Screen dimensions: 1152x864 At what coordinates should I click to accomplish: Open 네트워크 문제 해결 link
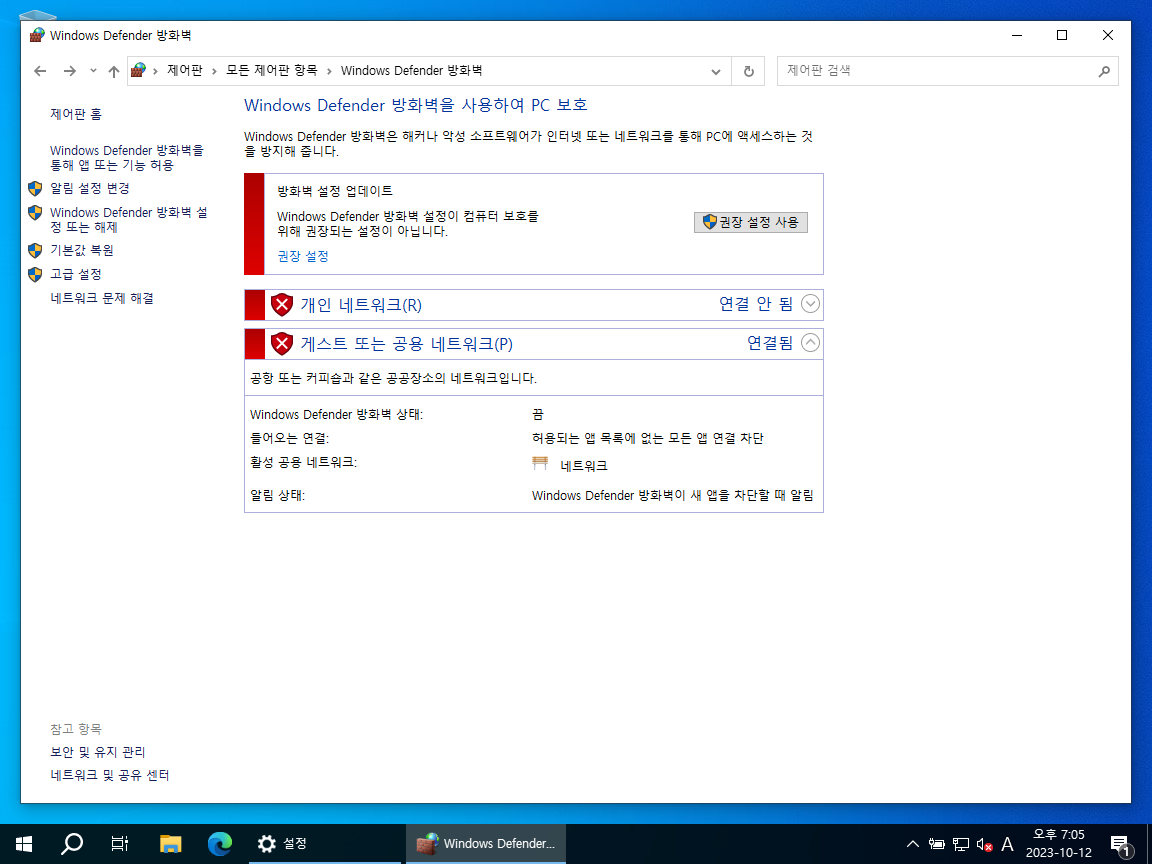(102, 298)
